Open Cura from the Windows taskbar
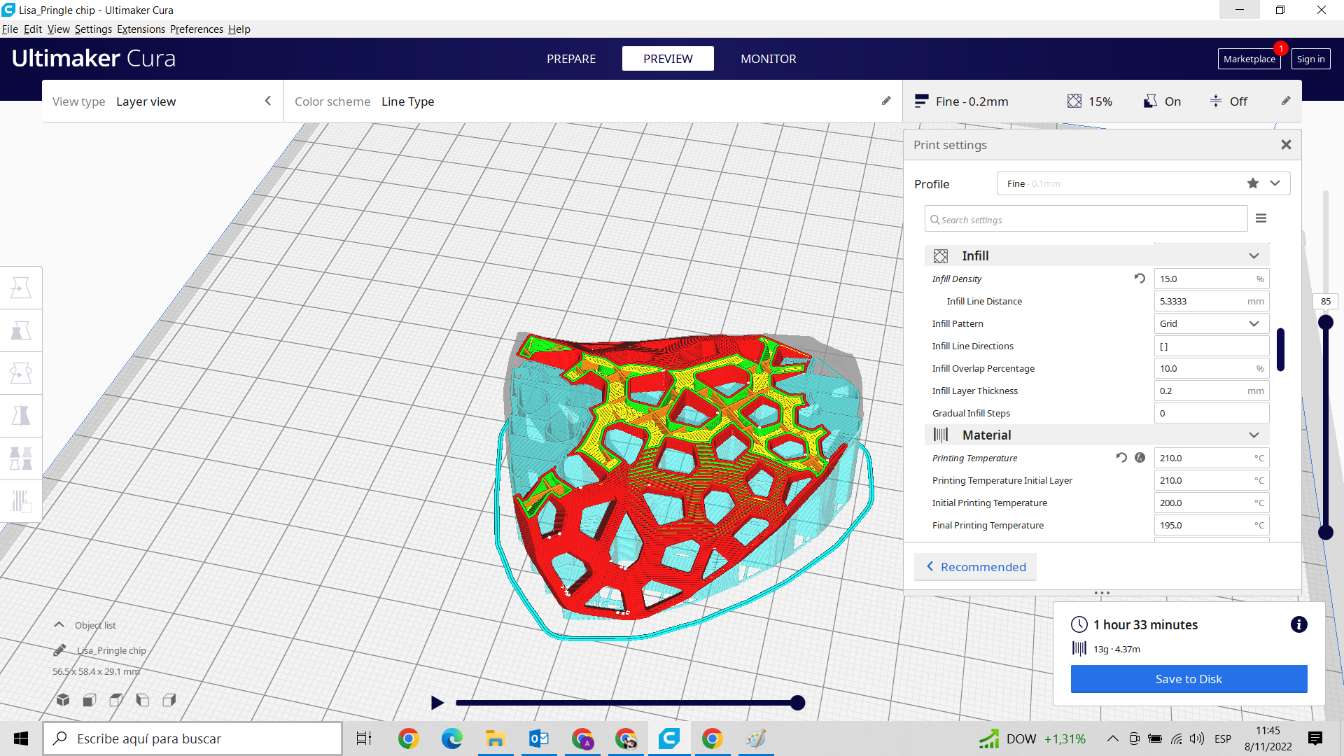 tap(669, 739)
